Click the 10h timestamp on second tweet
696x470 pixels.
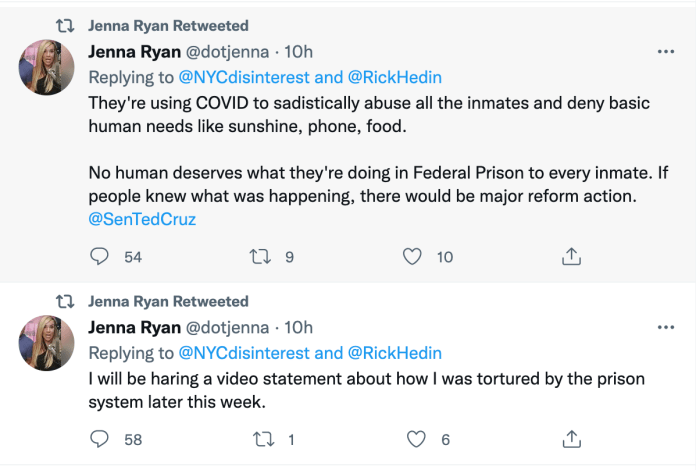(x=297, y=328)
